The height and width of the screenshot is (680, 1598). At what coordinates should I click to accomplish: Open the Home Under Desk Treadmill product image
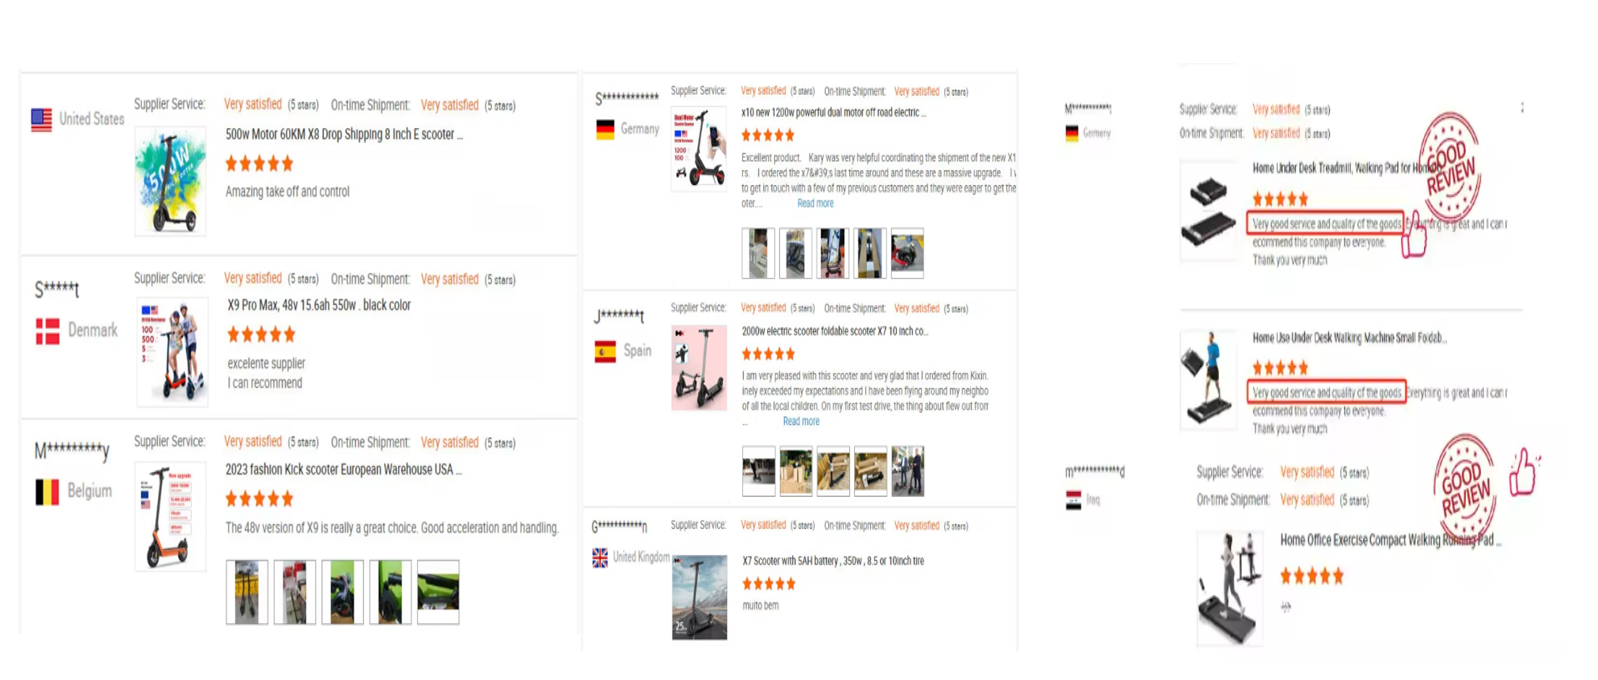point(1208,212)
